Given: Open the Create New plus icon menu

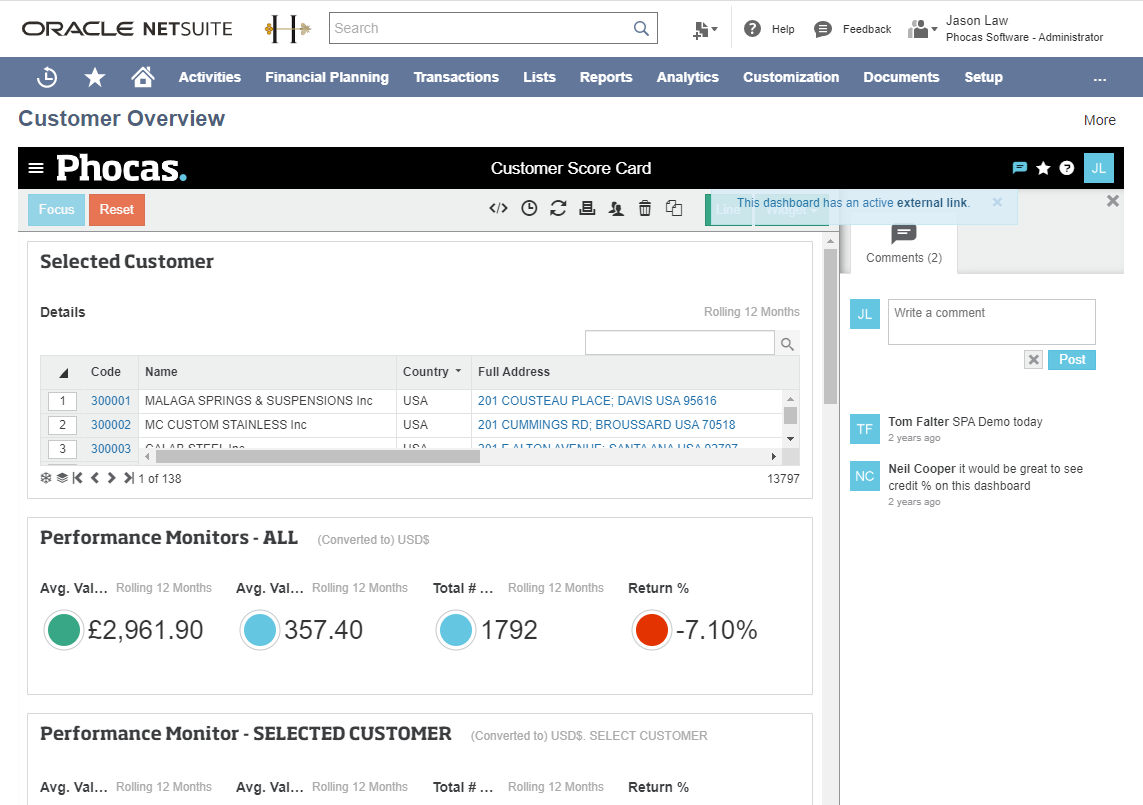Looking at the screenshot, I should (x=704, y=29).
